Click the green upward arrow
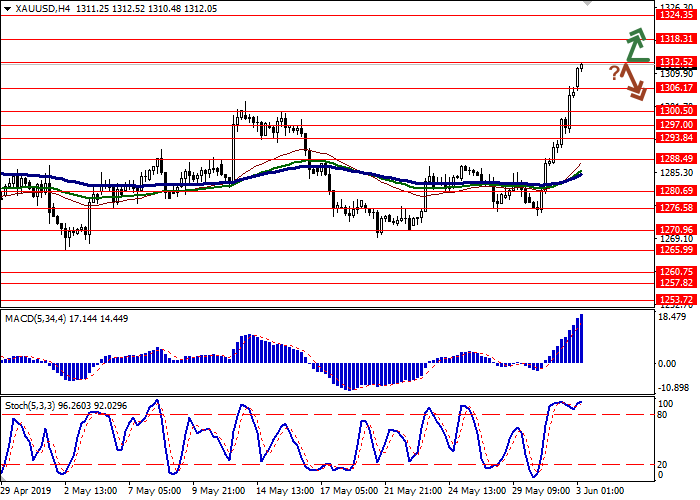Viewport: 700px width, 500px height. [635, 45]
